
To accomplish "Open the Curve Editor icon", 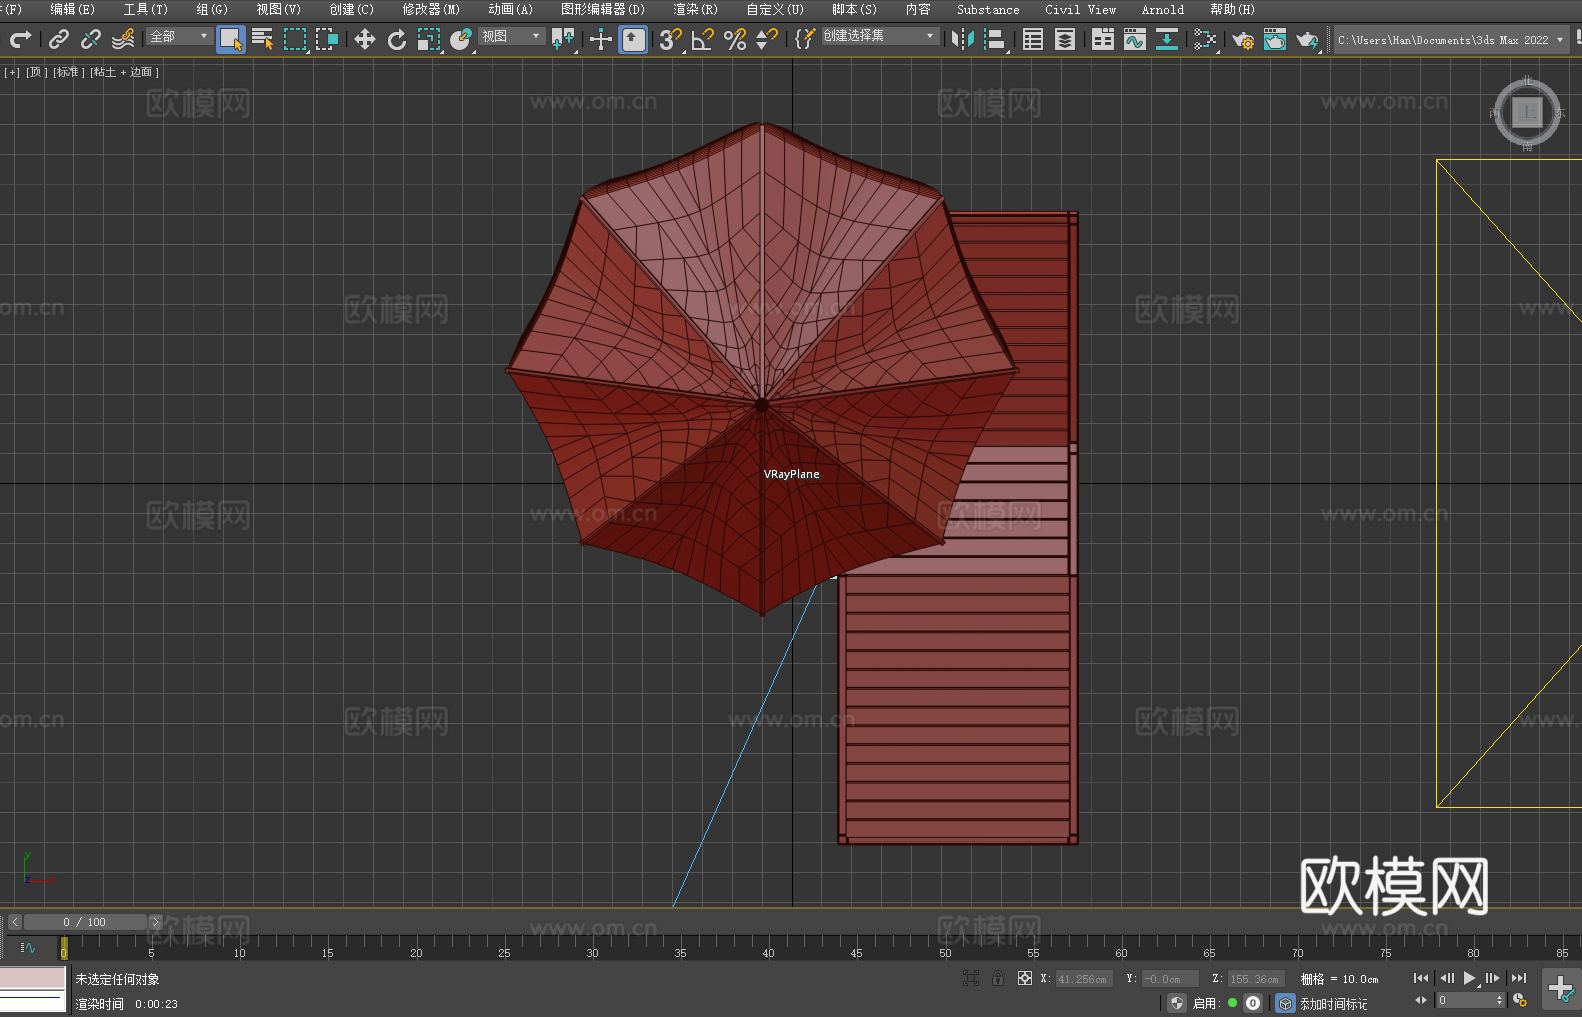I will [1135, 39].
